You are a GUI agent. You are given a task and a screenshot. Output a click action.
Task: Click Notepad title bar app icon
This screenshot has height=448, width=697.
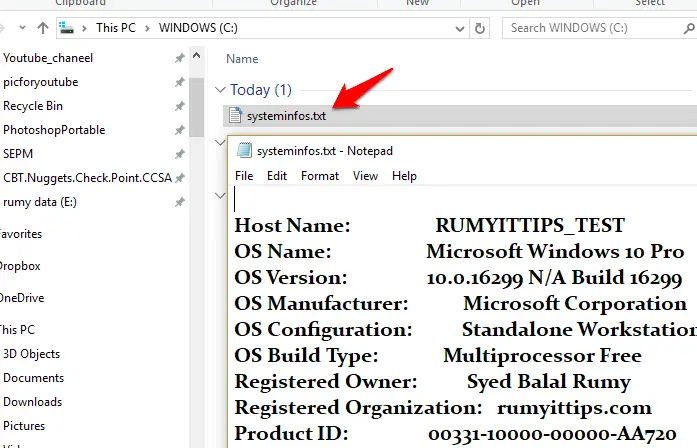(244, 151)
